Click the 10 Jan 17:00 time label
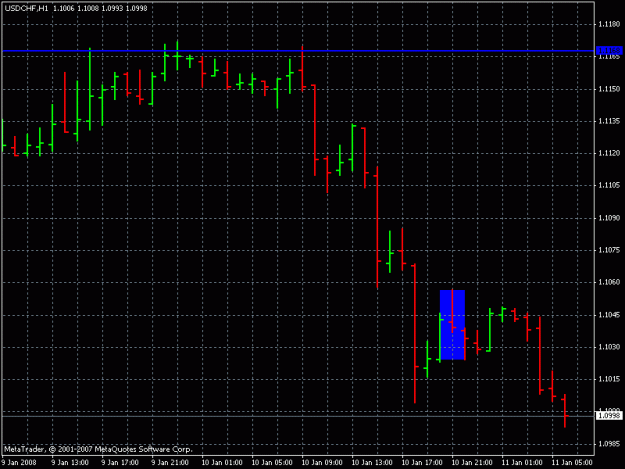 point(422,463)
